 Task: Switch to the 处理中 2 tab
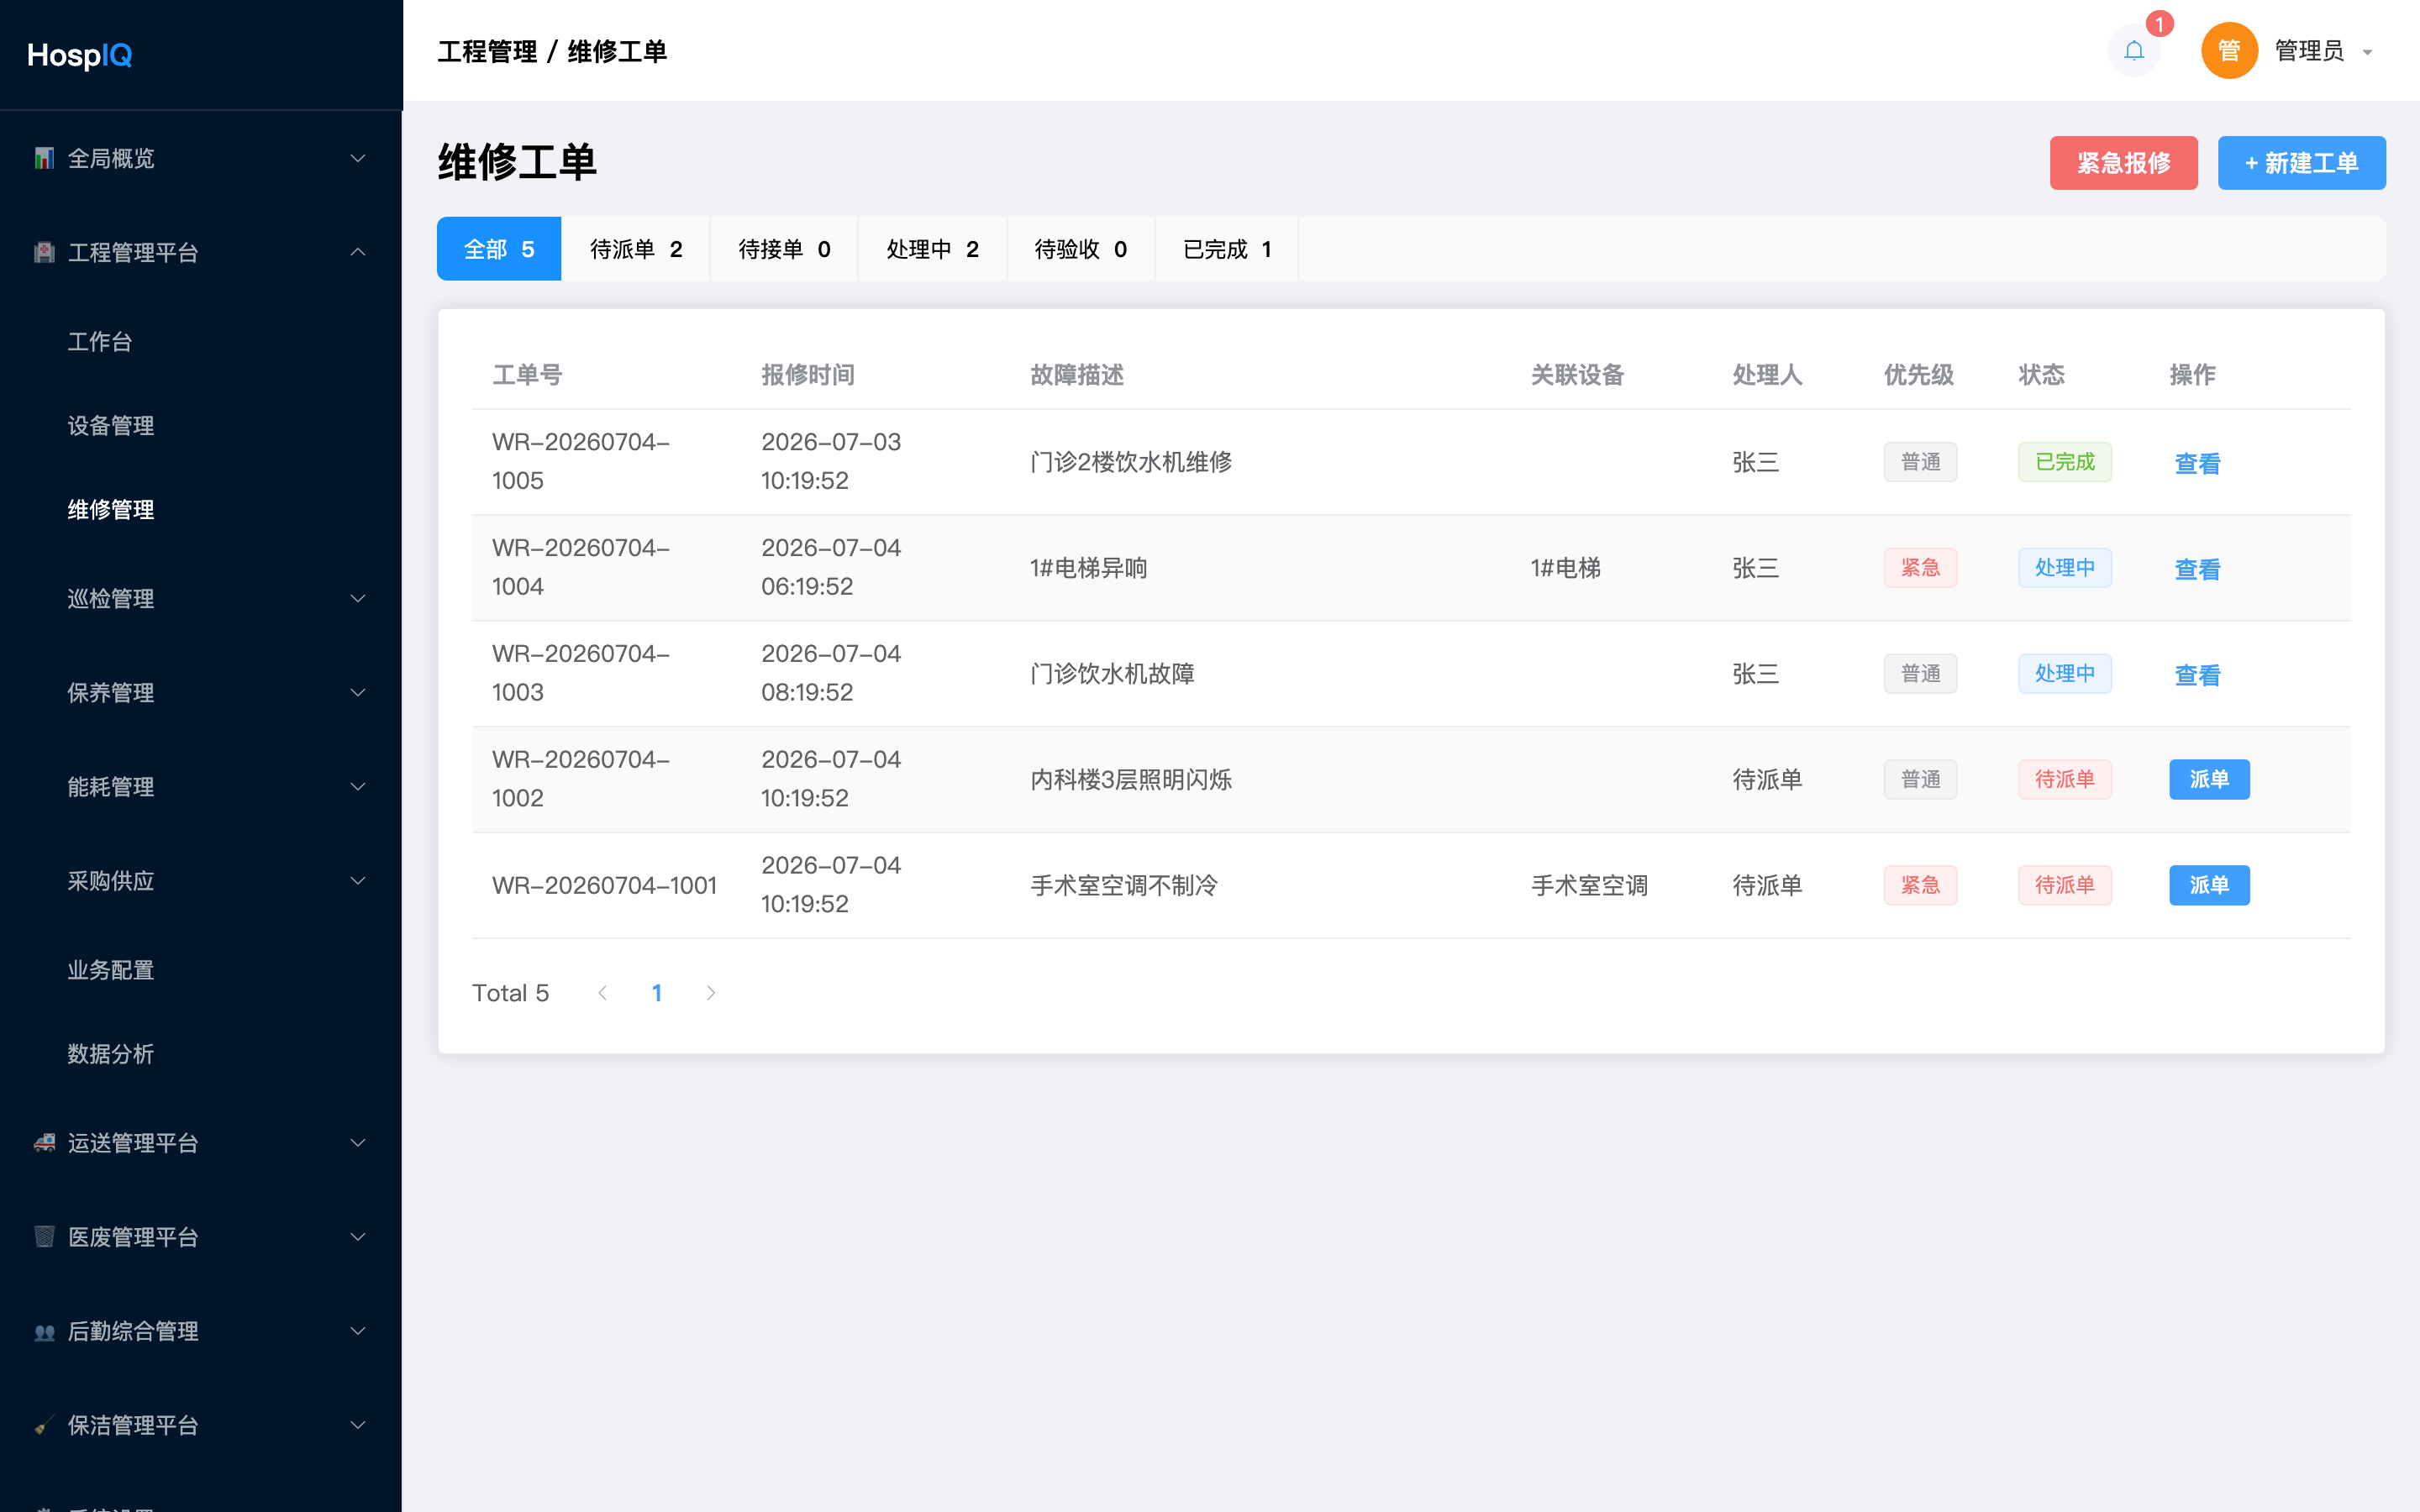[932, 249]
